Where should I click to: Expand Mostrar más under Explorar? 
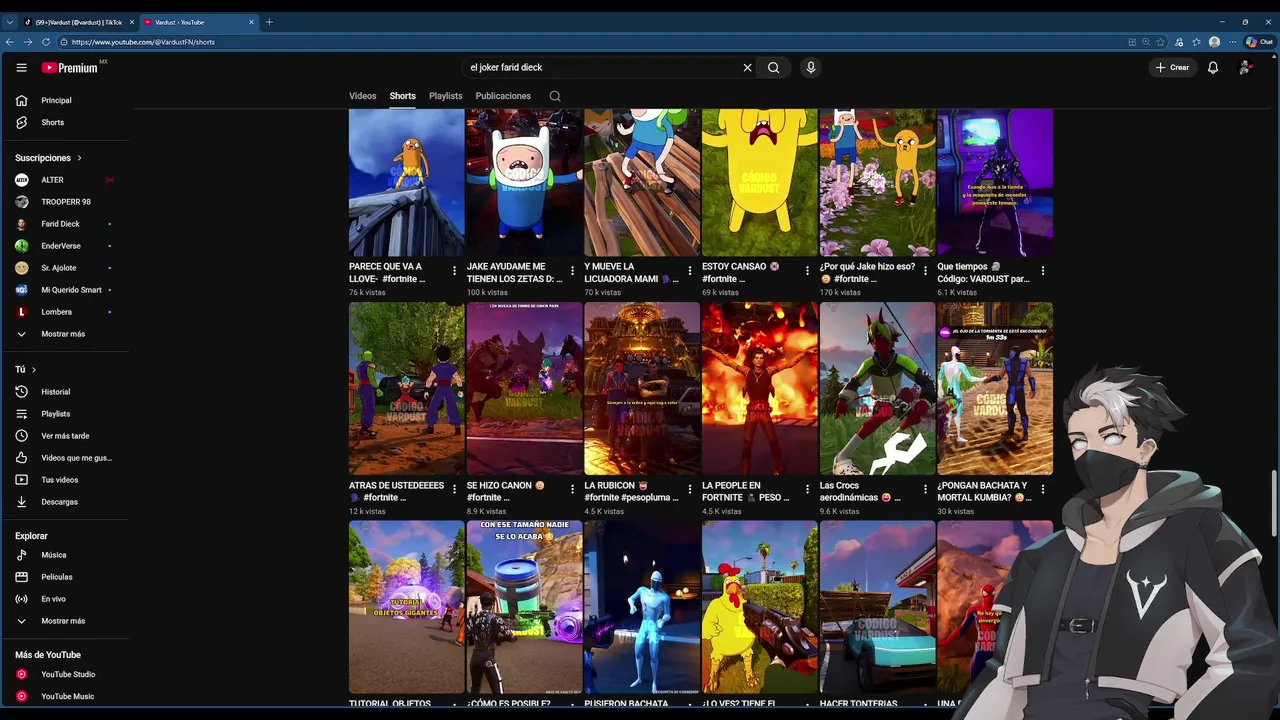[65, 621]
